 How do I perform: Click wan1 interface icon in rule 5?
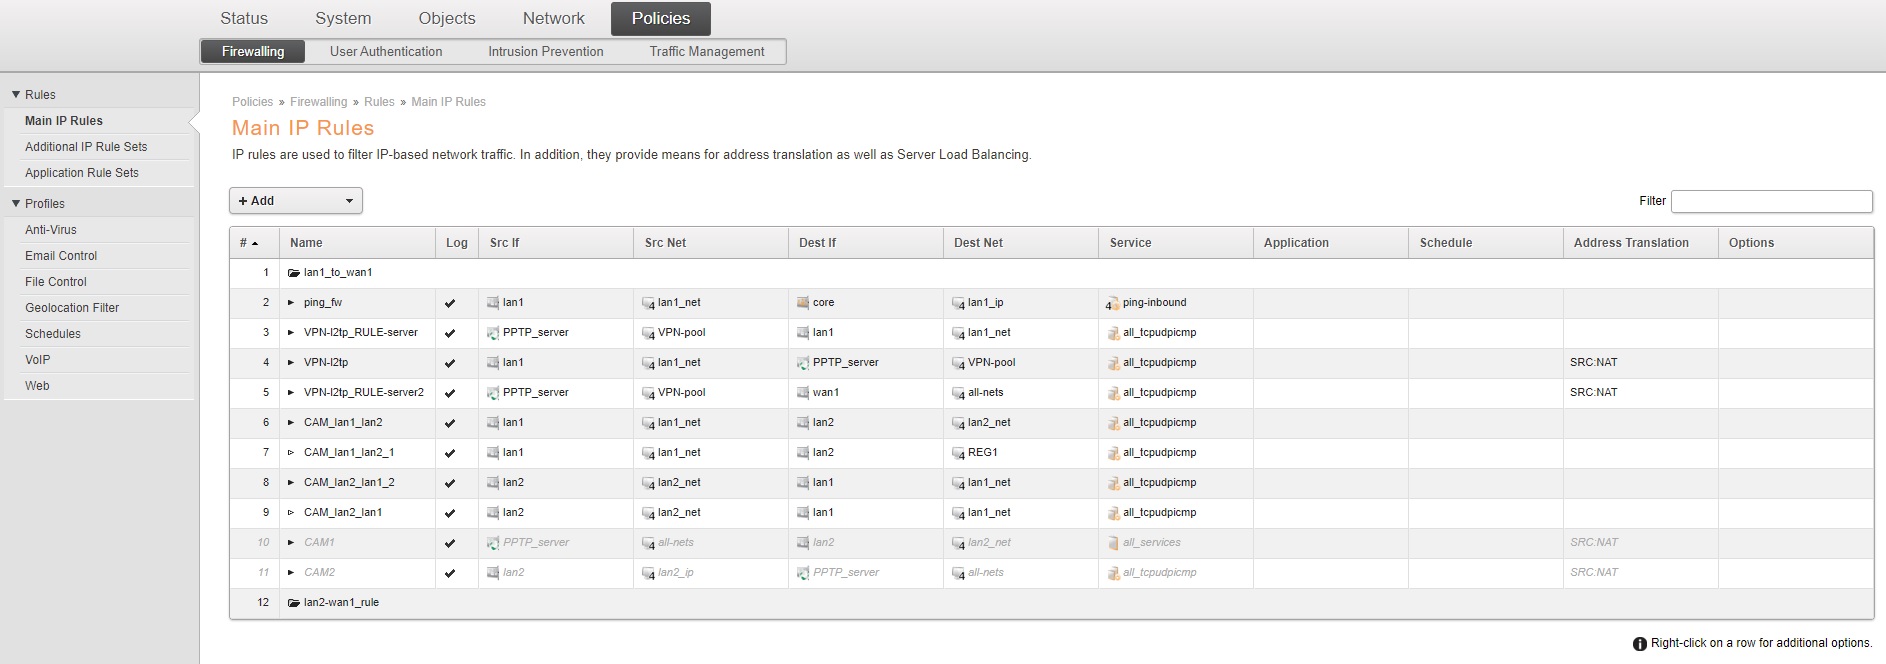click(803, 393)
